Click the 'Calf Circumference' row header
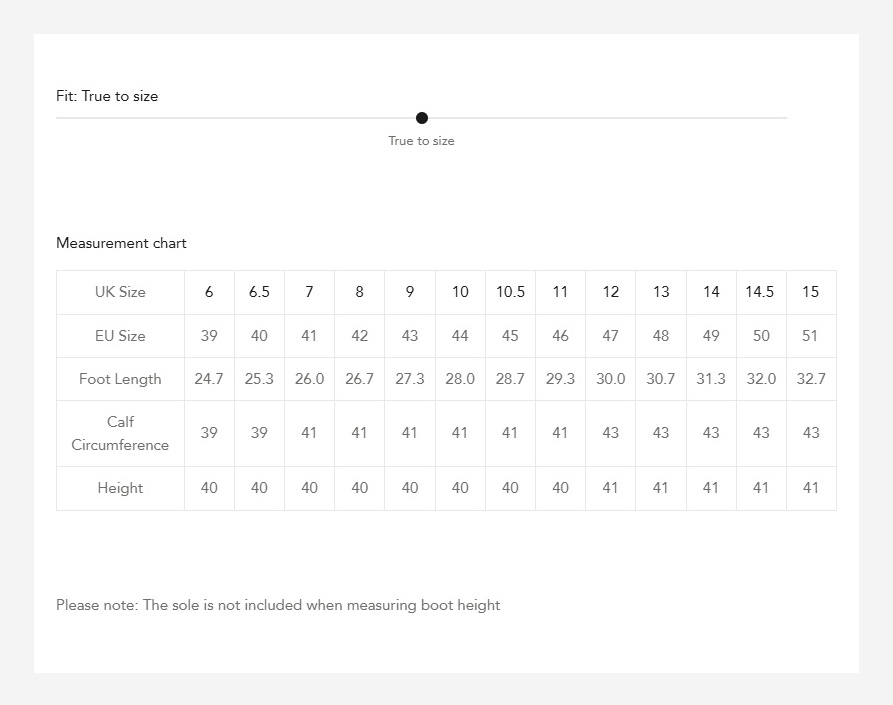Image resolution: width=893 pixels, height=705 pixels. coord(120,433)
